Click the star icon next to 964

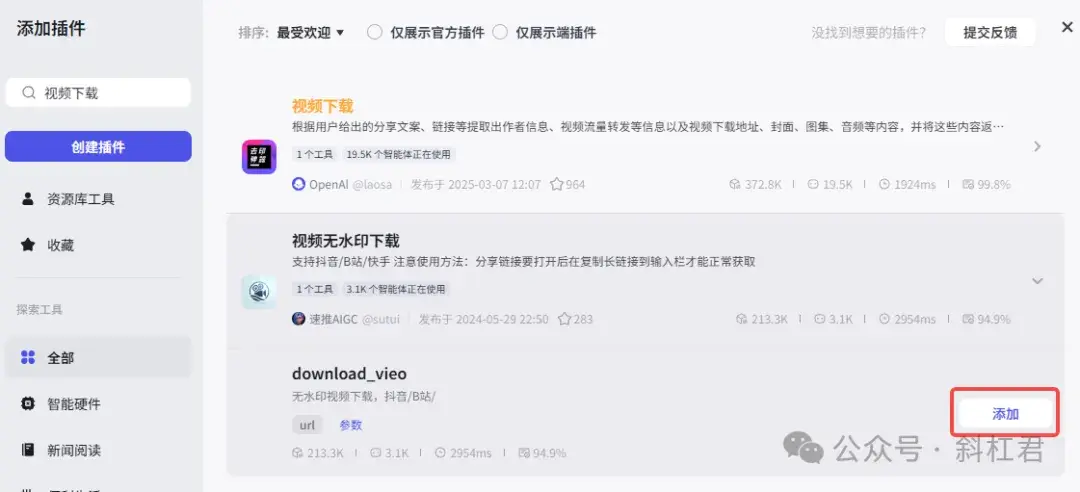point(557,185)
